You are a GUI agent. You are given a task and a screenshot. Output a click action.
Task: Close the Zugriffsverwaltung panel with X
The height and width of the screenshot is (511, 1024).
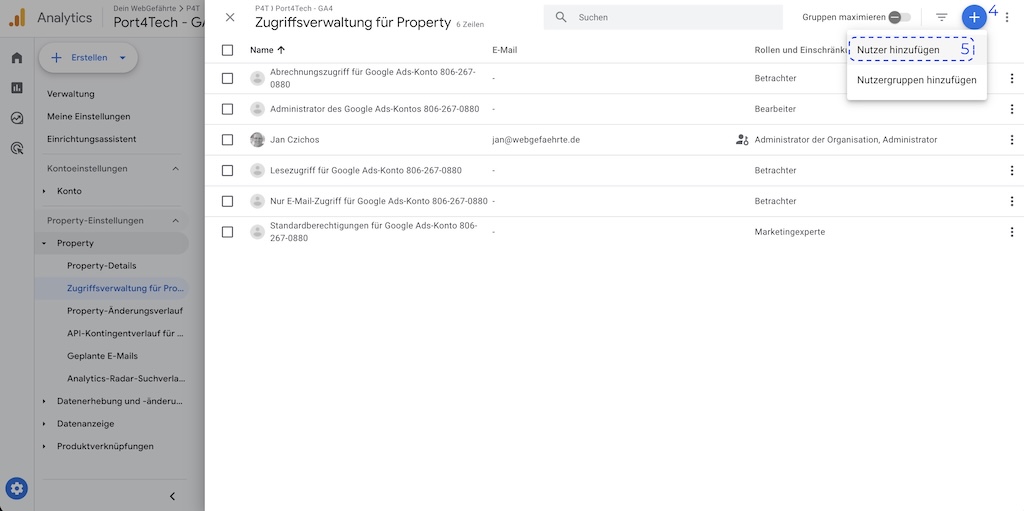230,18
